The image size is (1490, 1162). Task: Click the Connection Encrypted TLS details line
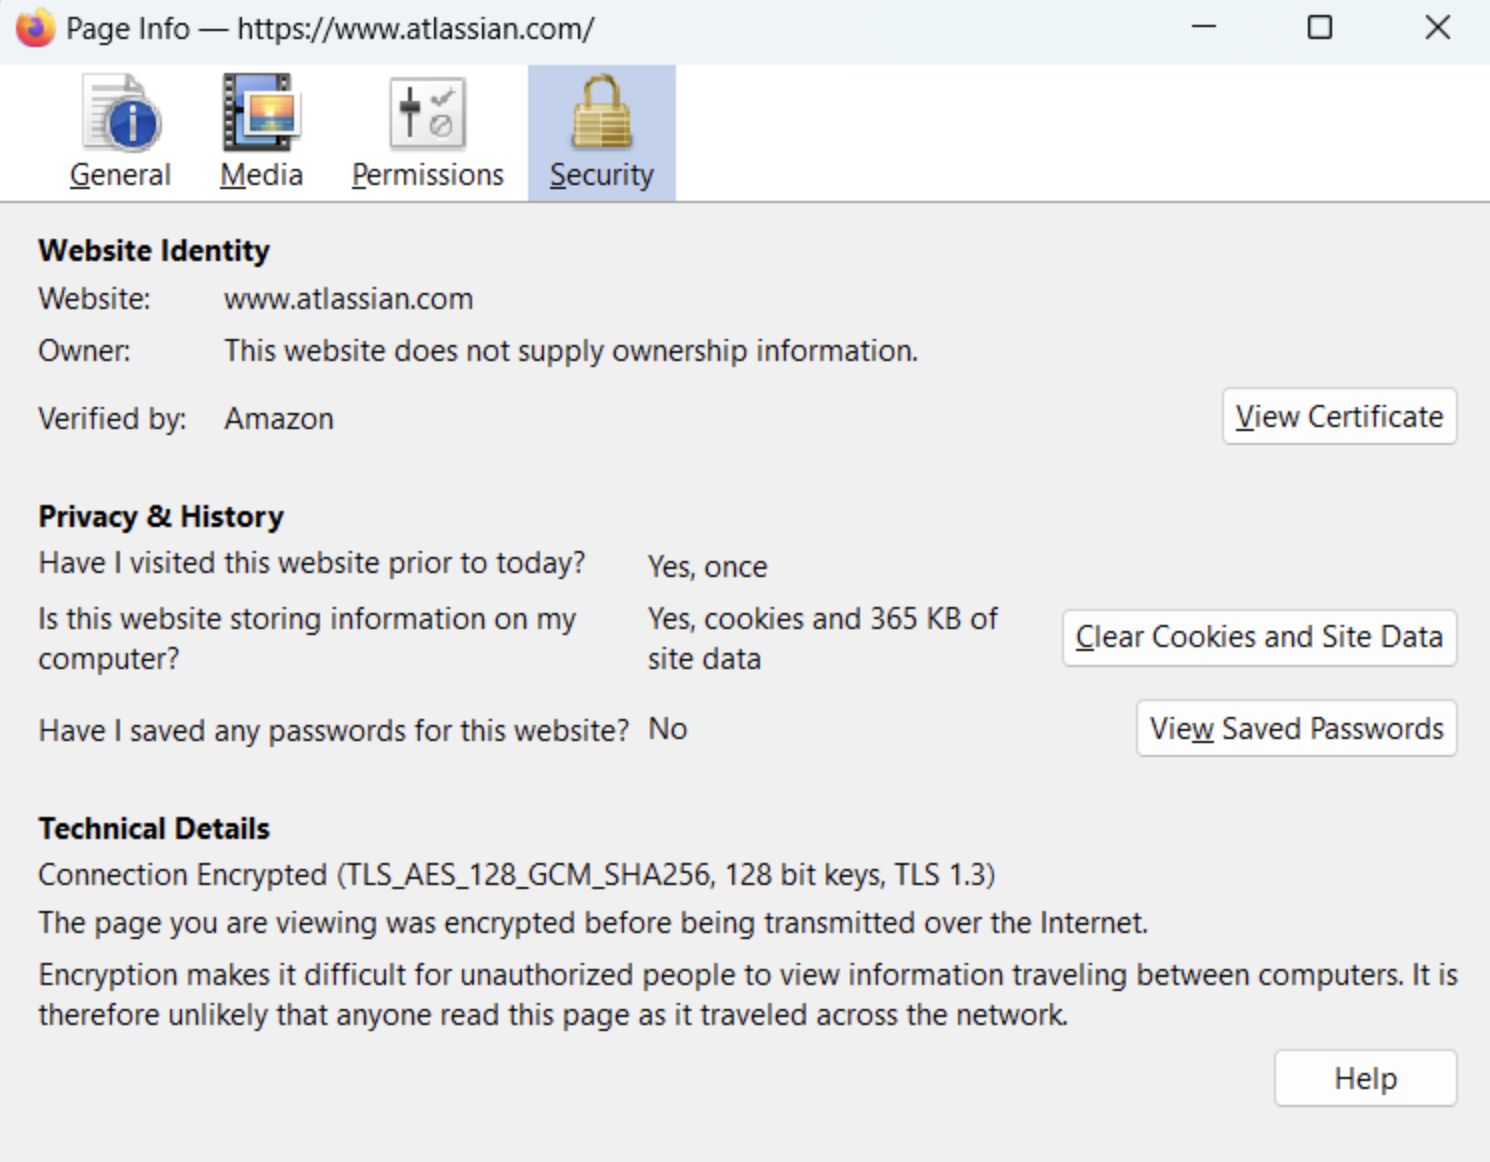click(x=517, y=875)
